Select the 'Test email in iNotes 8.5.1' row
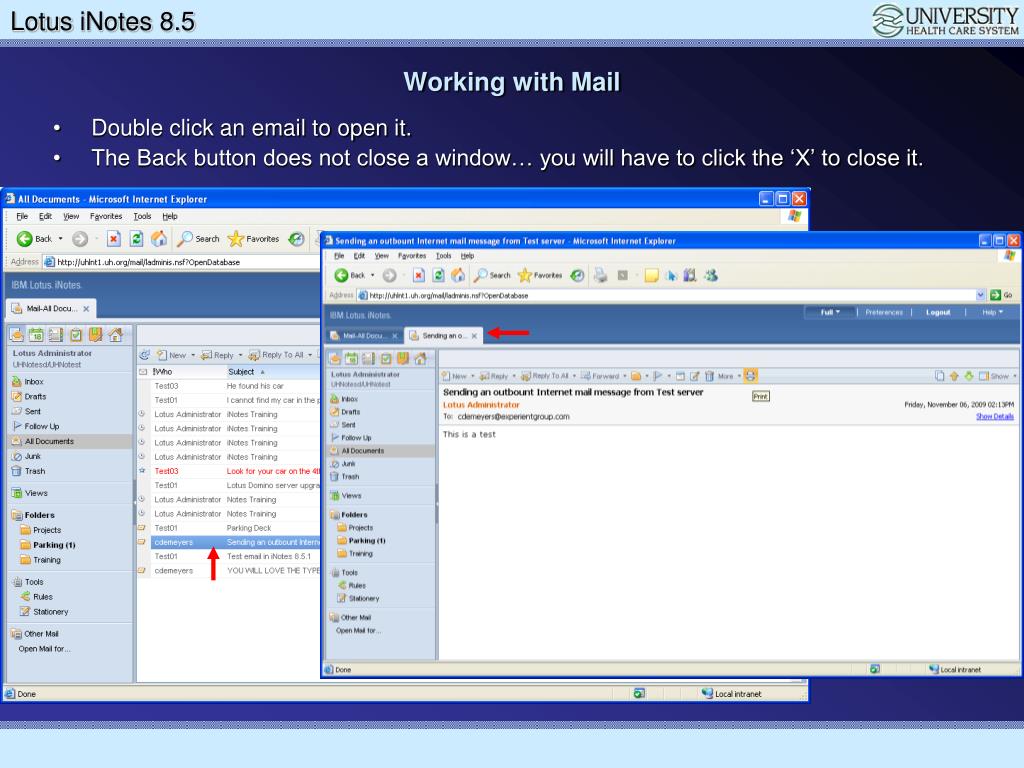 (229, 556)
